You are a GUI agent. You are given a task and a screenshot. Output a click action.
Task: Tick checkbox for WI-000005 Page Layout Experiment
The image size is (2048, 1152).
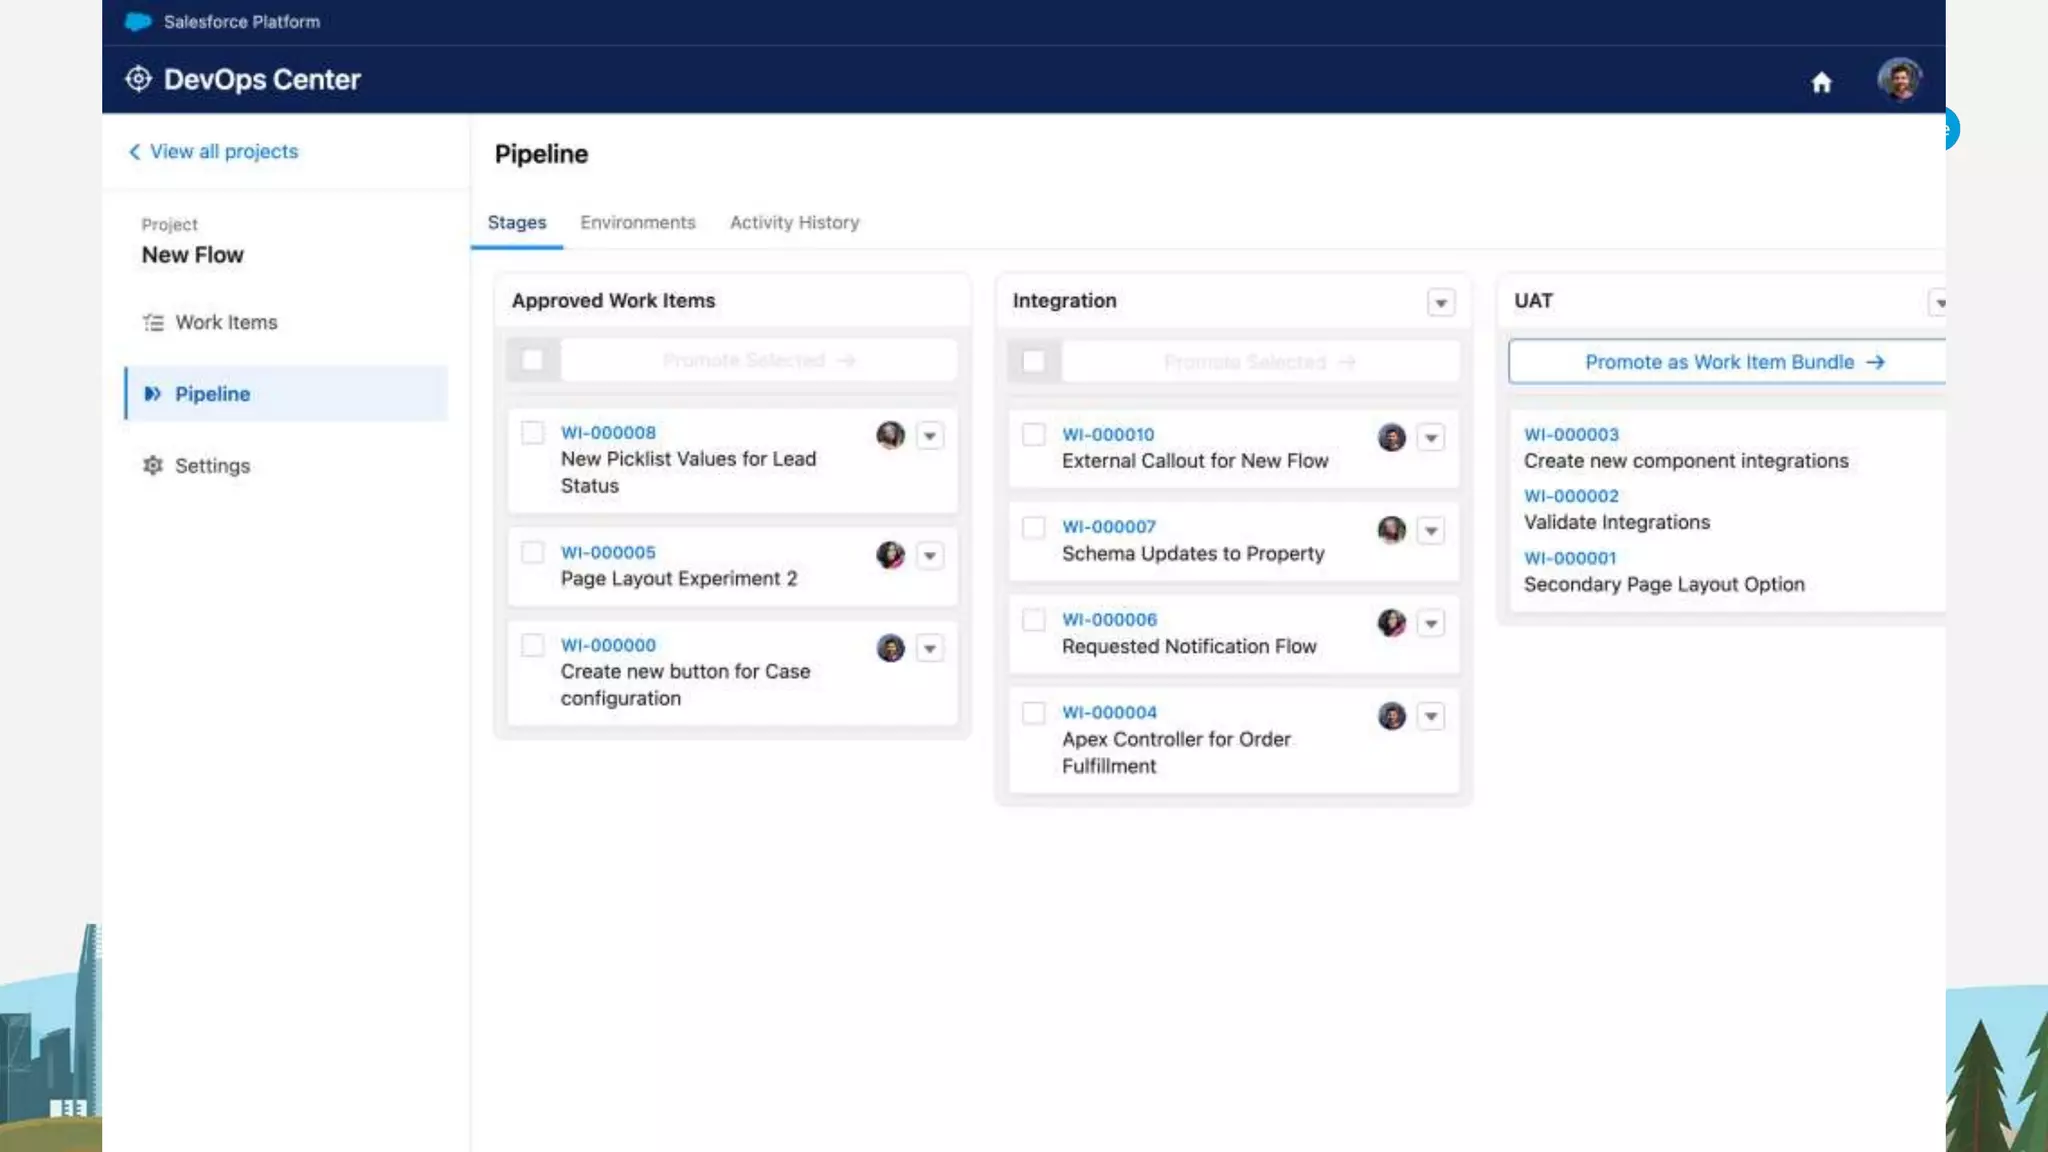[533, 552]
